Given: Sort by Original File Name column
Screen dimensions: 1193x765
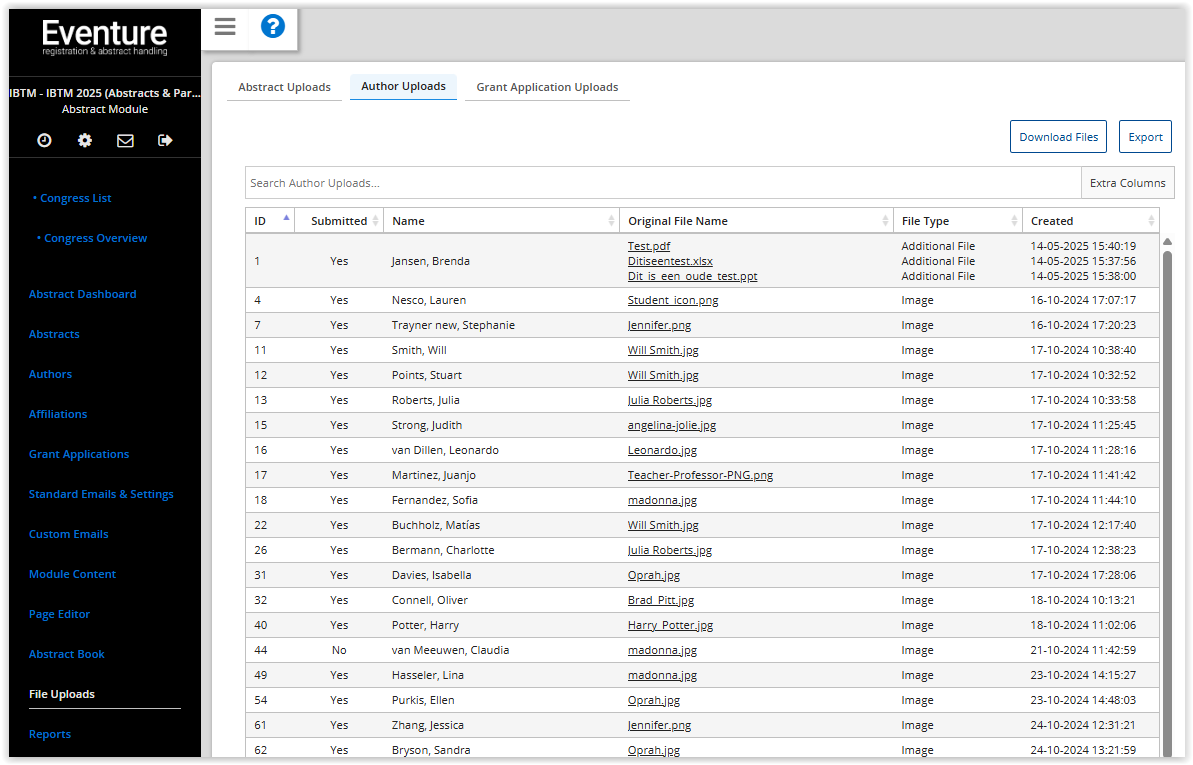Looking at the screenshot, I should pyautogui.click(x=756, y=221).
